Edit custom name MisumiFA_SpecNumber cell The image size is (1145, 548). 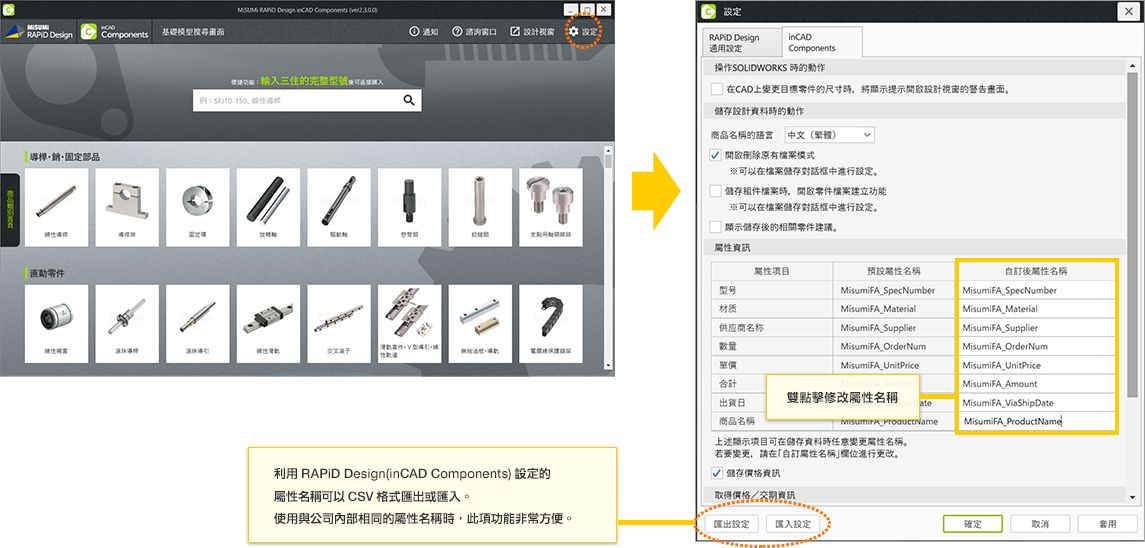pos(1036,290)
